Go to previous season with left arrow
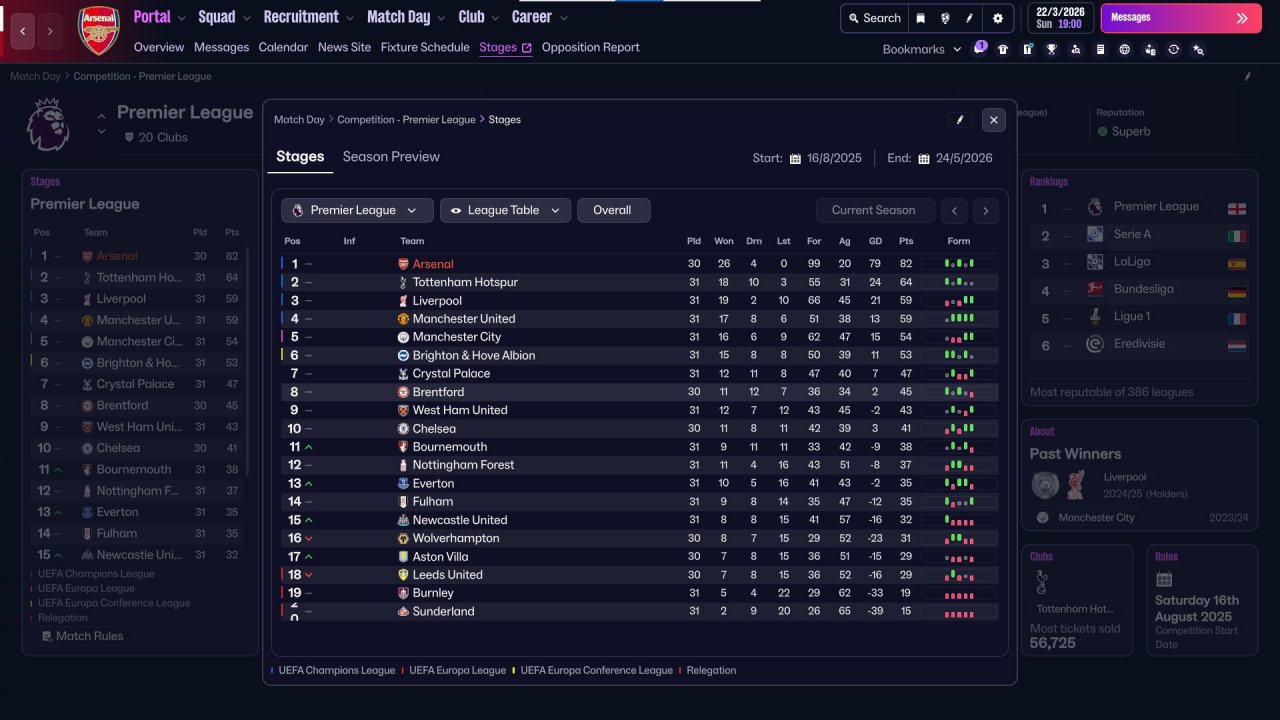Screen dimensions: 1280x720 [x=955, y=210]
